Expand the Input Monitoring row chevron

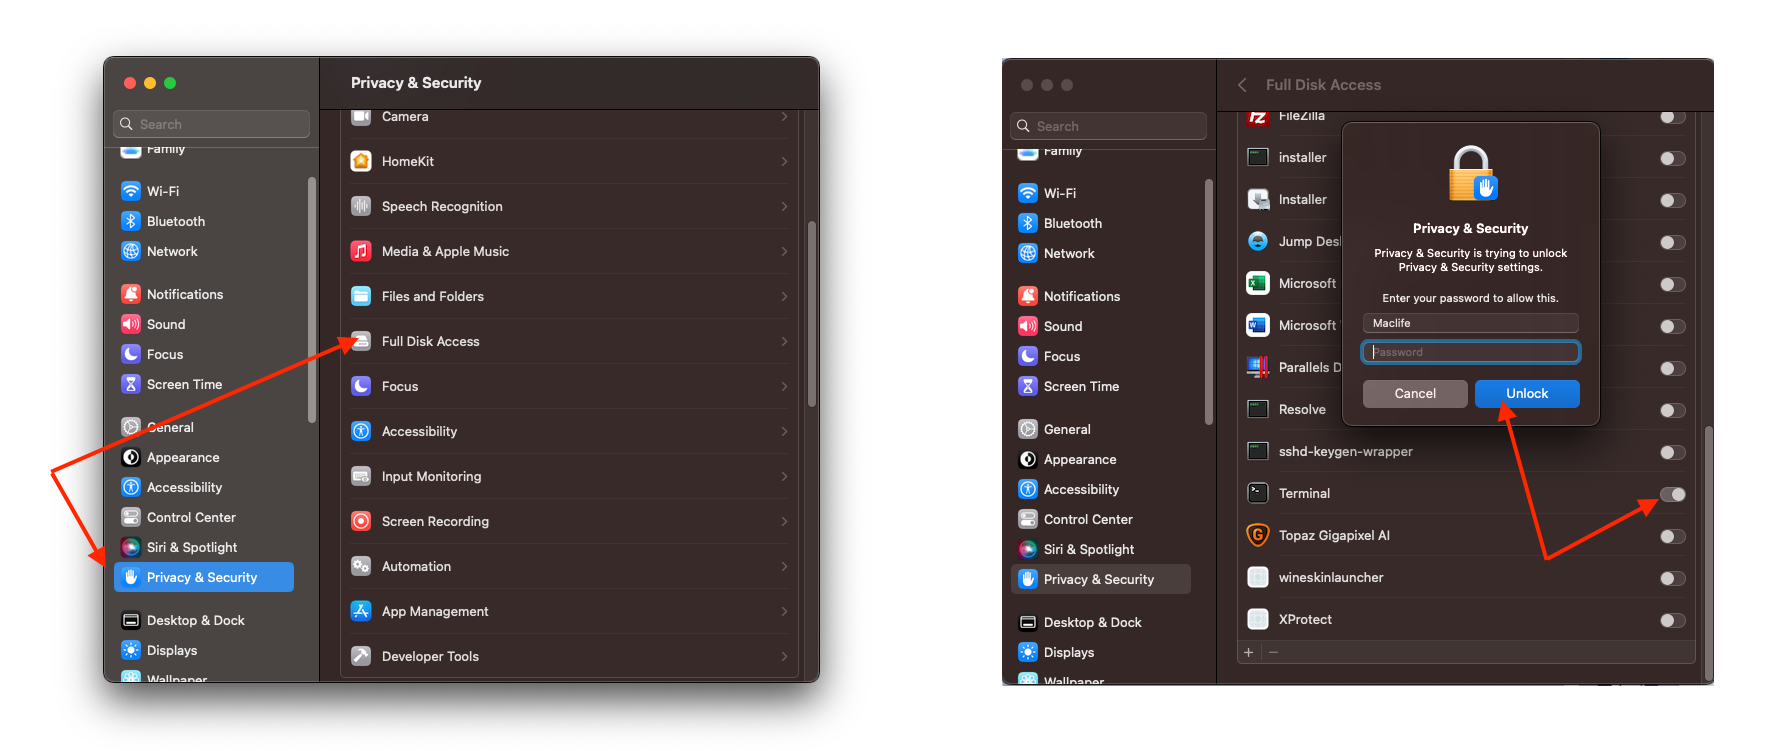(784, 476)
